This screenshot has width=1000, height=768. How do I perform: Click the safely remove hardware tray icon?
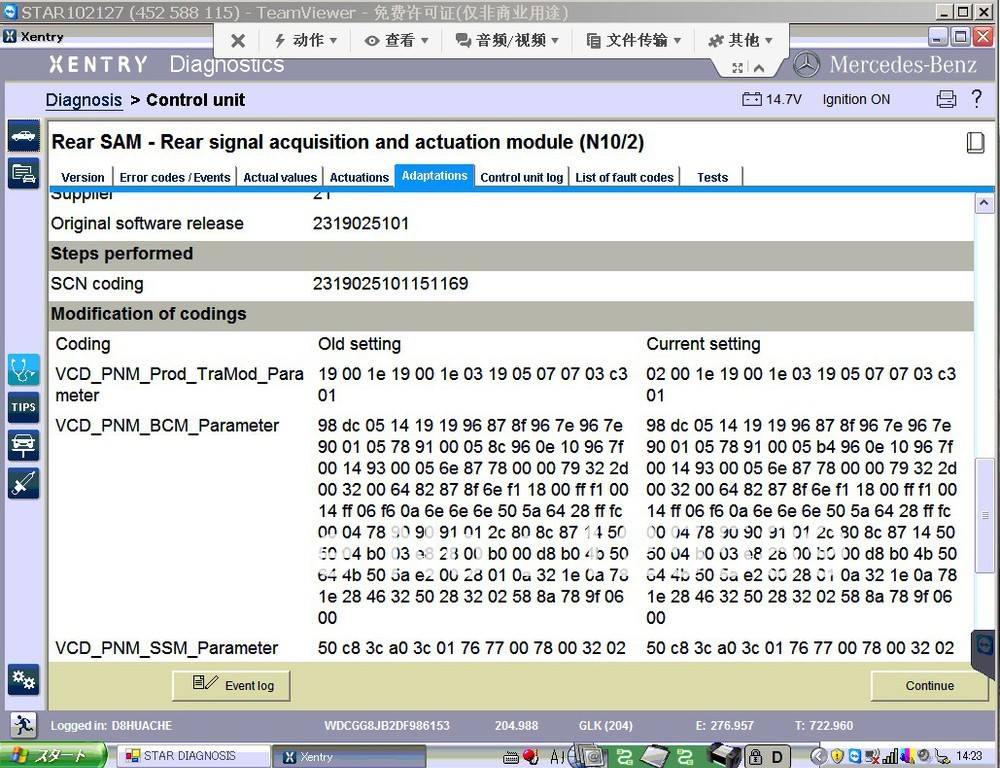point(941,757)
